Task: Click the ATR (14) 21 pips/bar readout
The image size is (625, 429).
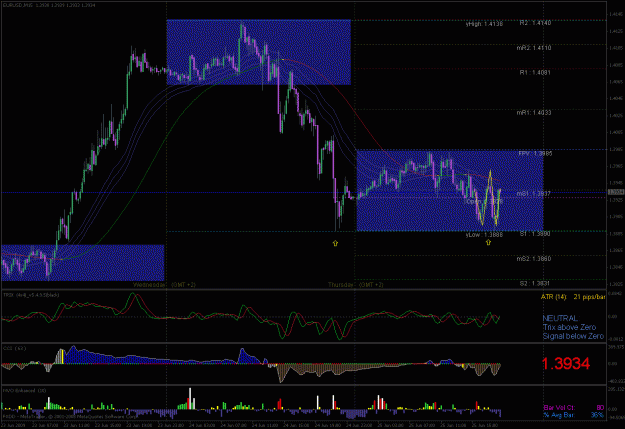Action: click(x=573, y=297)
